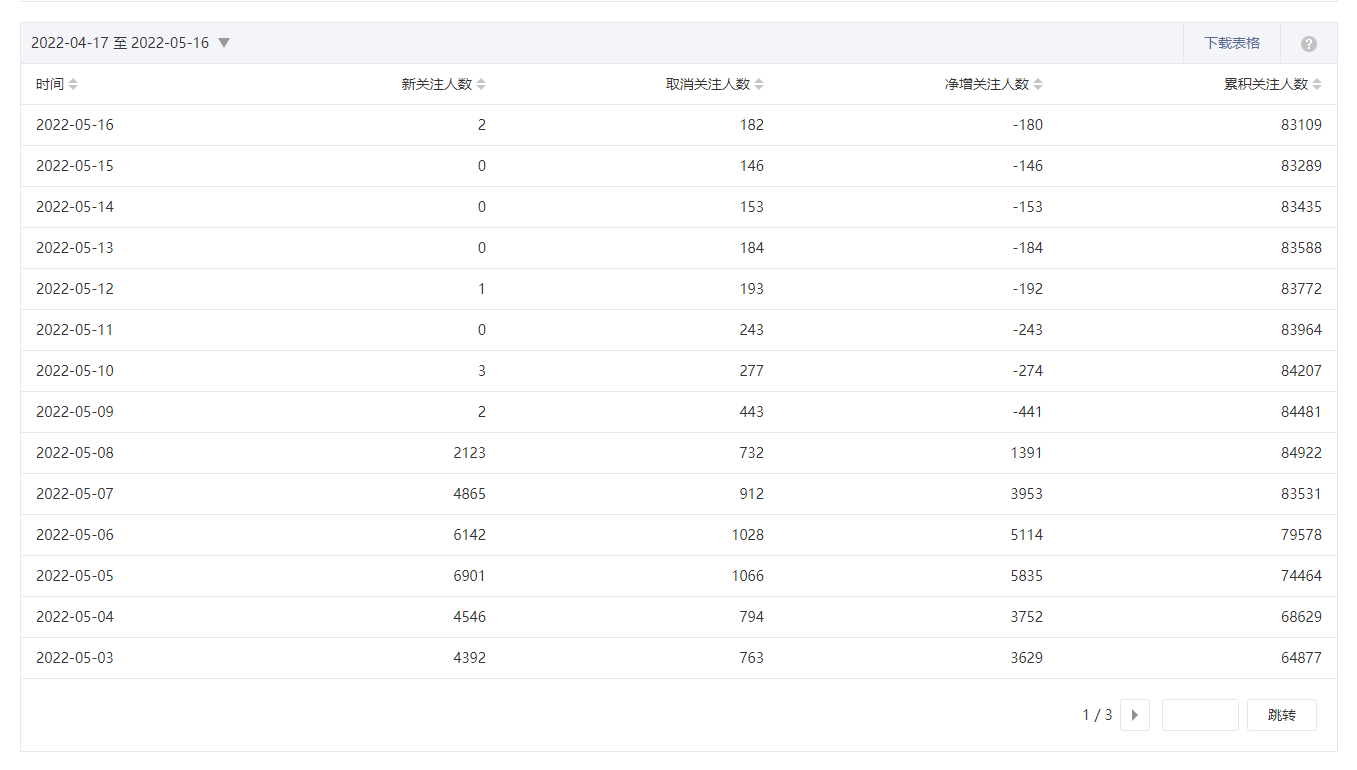
Task: Click unfollow count 1066
Action: (748, 576)
